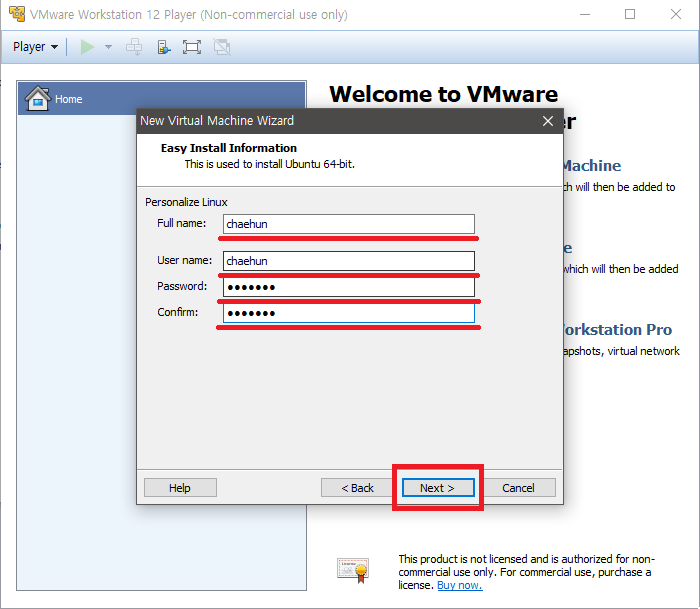Click the VMware Workstation app icon in title bar

tap(17, 14)
